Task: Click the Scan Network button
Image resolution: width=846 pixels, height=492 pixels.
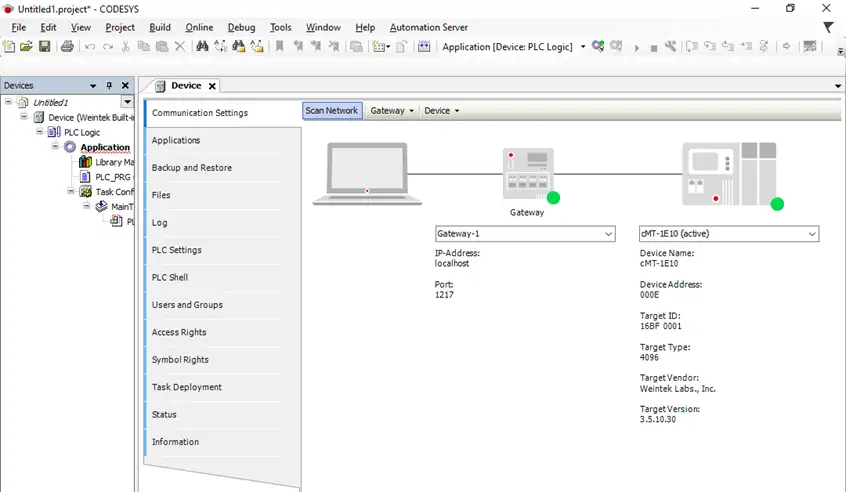Action: tap(332, 111)
